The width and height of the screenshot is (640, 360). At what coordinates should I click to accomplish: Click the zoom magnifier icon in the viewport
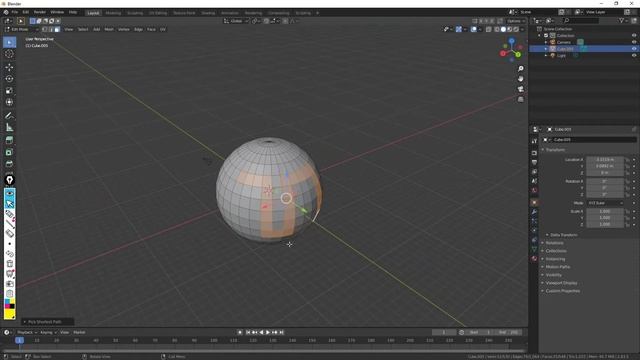click(x=520, y=69)
